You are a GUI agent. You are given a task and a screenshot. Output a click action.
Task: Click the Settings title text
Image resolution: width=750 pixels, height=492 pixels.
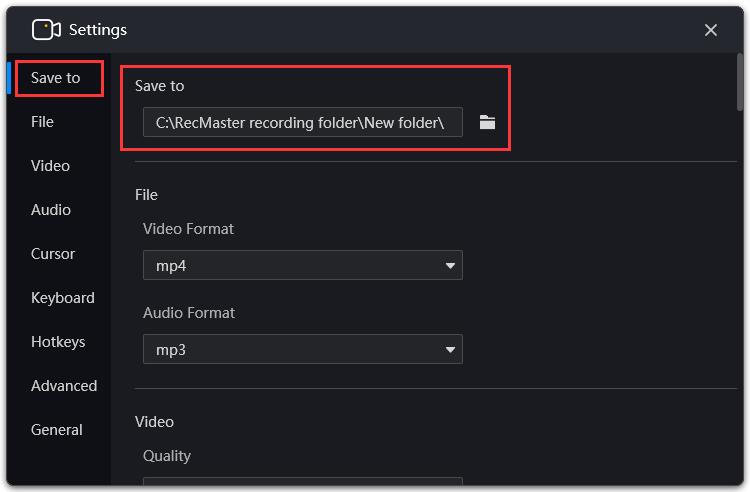(x=98, y=30)
